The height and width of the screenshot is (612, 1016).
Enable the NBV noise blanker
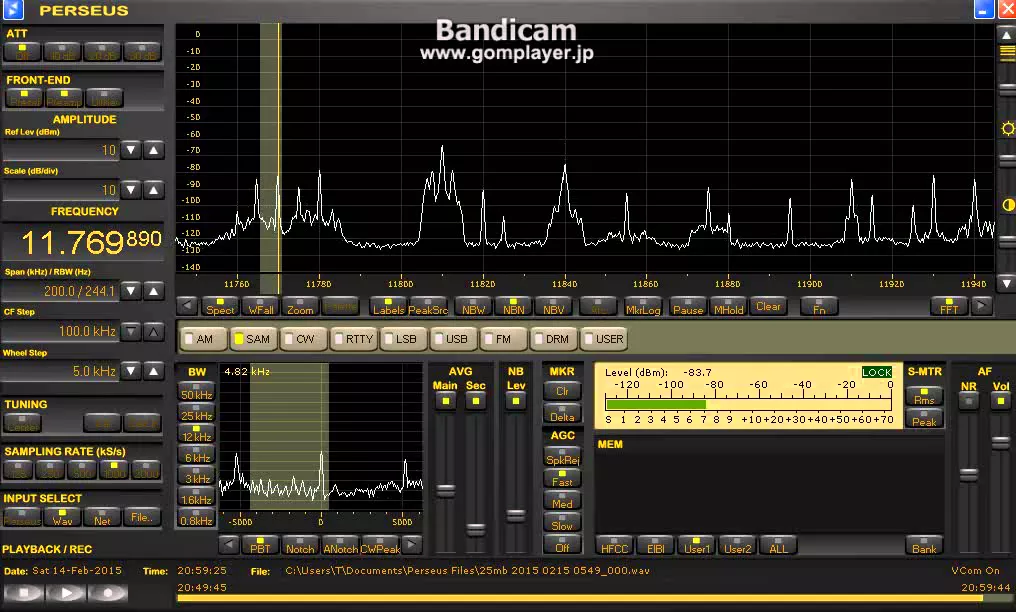coord(553,306)
